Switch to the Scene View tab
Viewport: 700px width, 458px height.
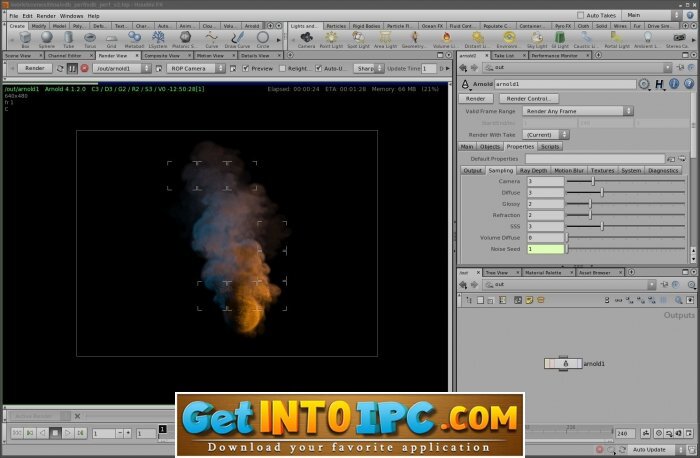(18, 55)
